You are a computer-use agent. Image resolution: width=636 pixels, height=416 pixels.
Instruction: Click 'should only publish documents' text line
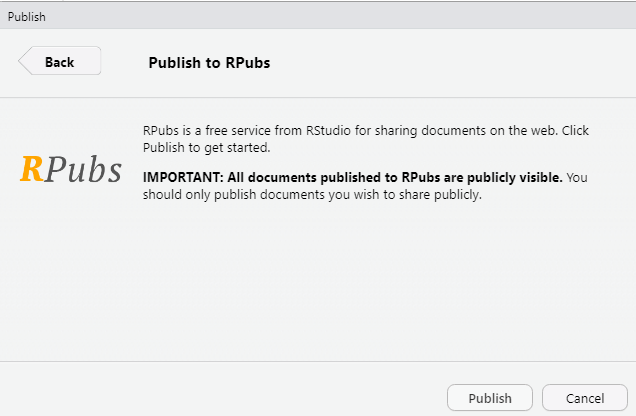click(x=230, y=194)
